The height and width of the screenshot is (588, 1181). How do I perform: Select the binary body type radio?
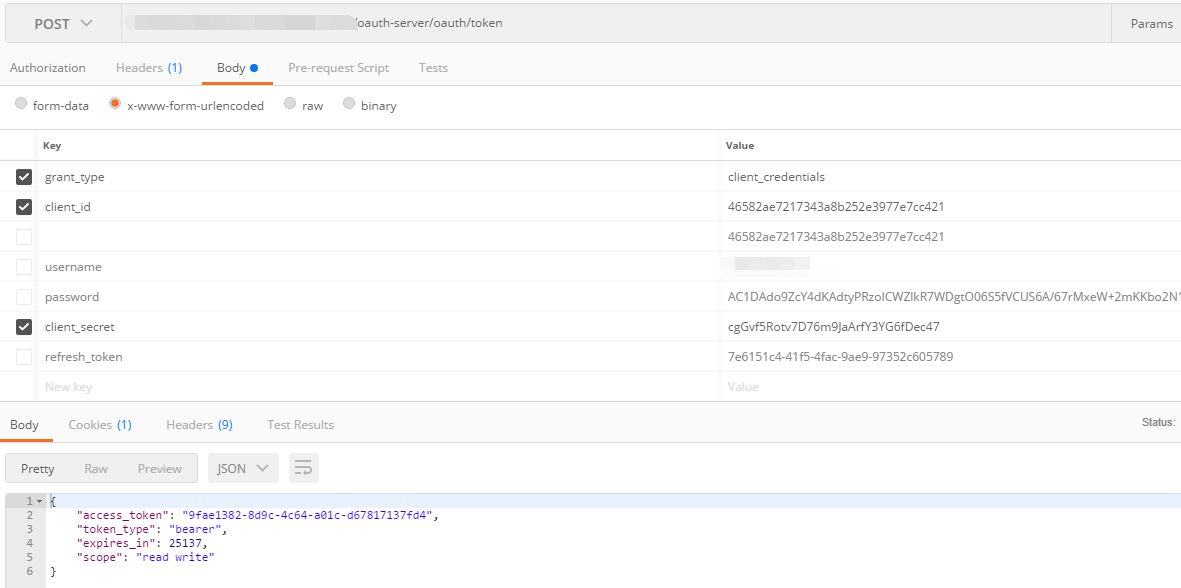click(349, 104)
